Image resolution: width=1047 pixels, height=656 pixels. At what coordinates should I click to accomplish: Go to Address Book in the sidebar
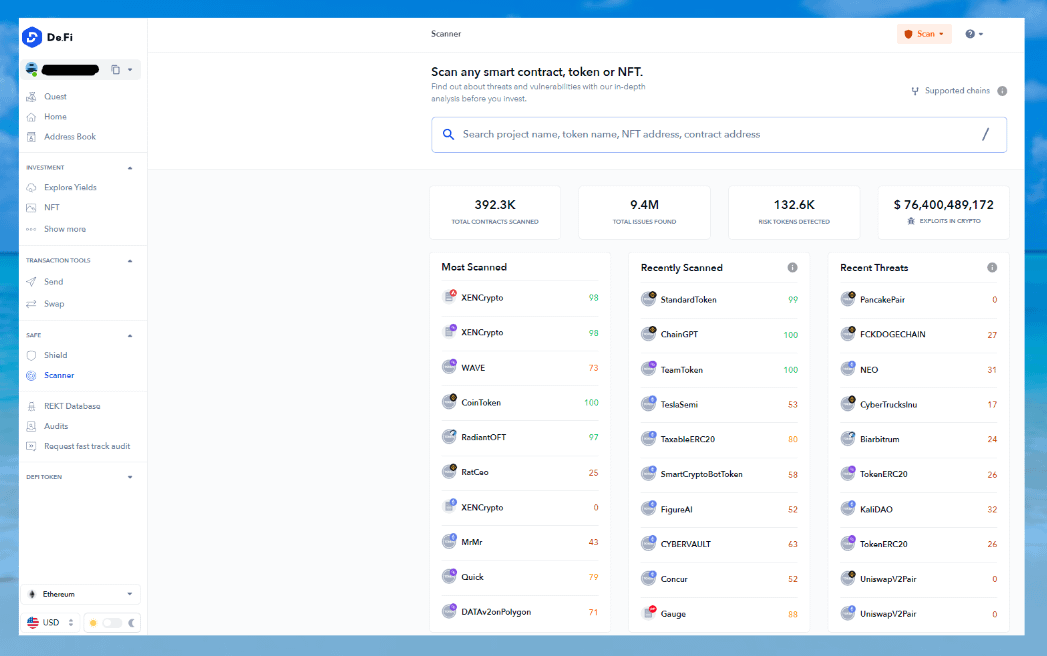[70, 137]
